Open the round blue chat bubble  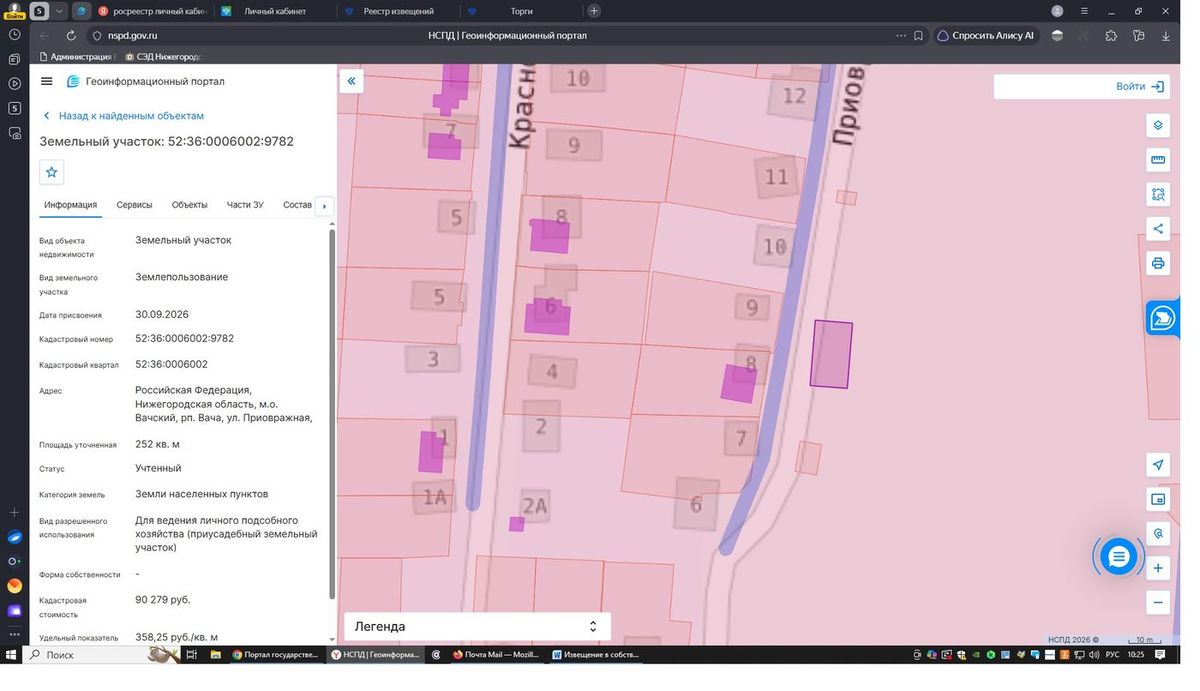click(x=1118, y=556)
